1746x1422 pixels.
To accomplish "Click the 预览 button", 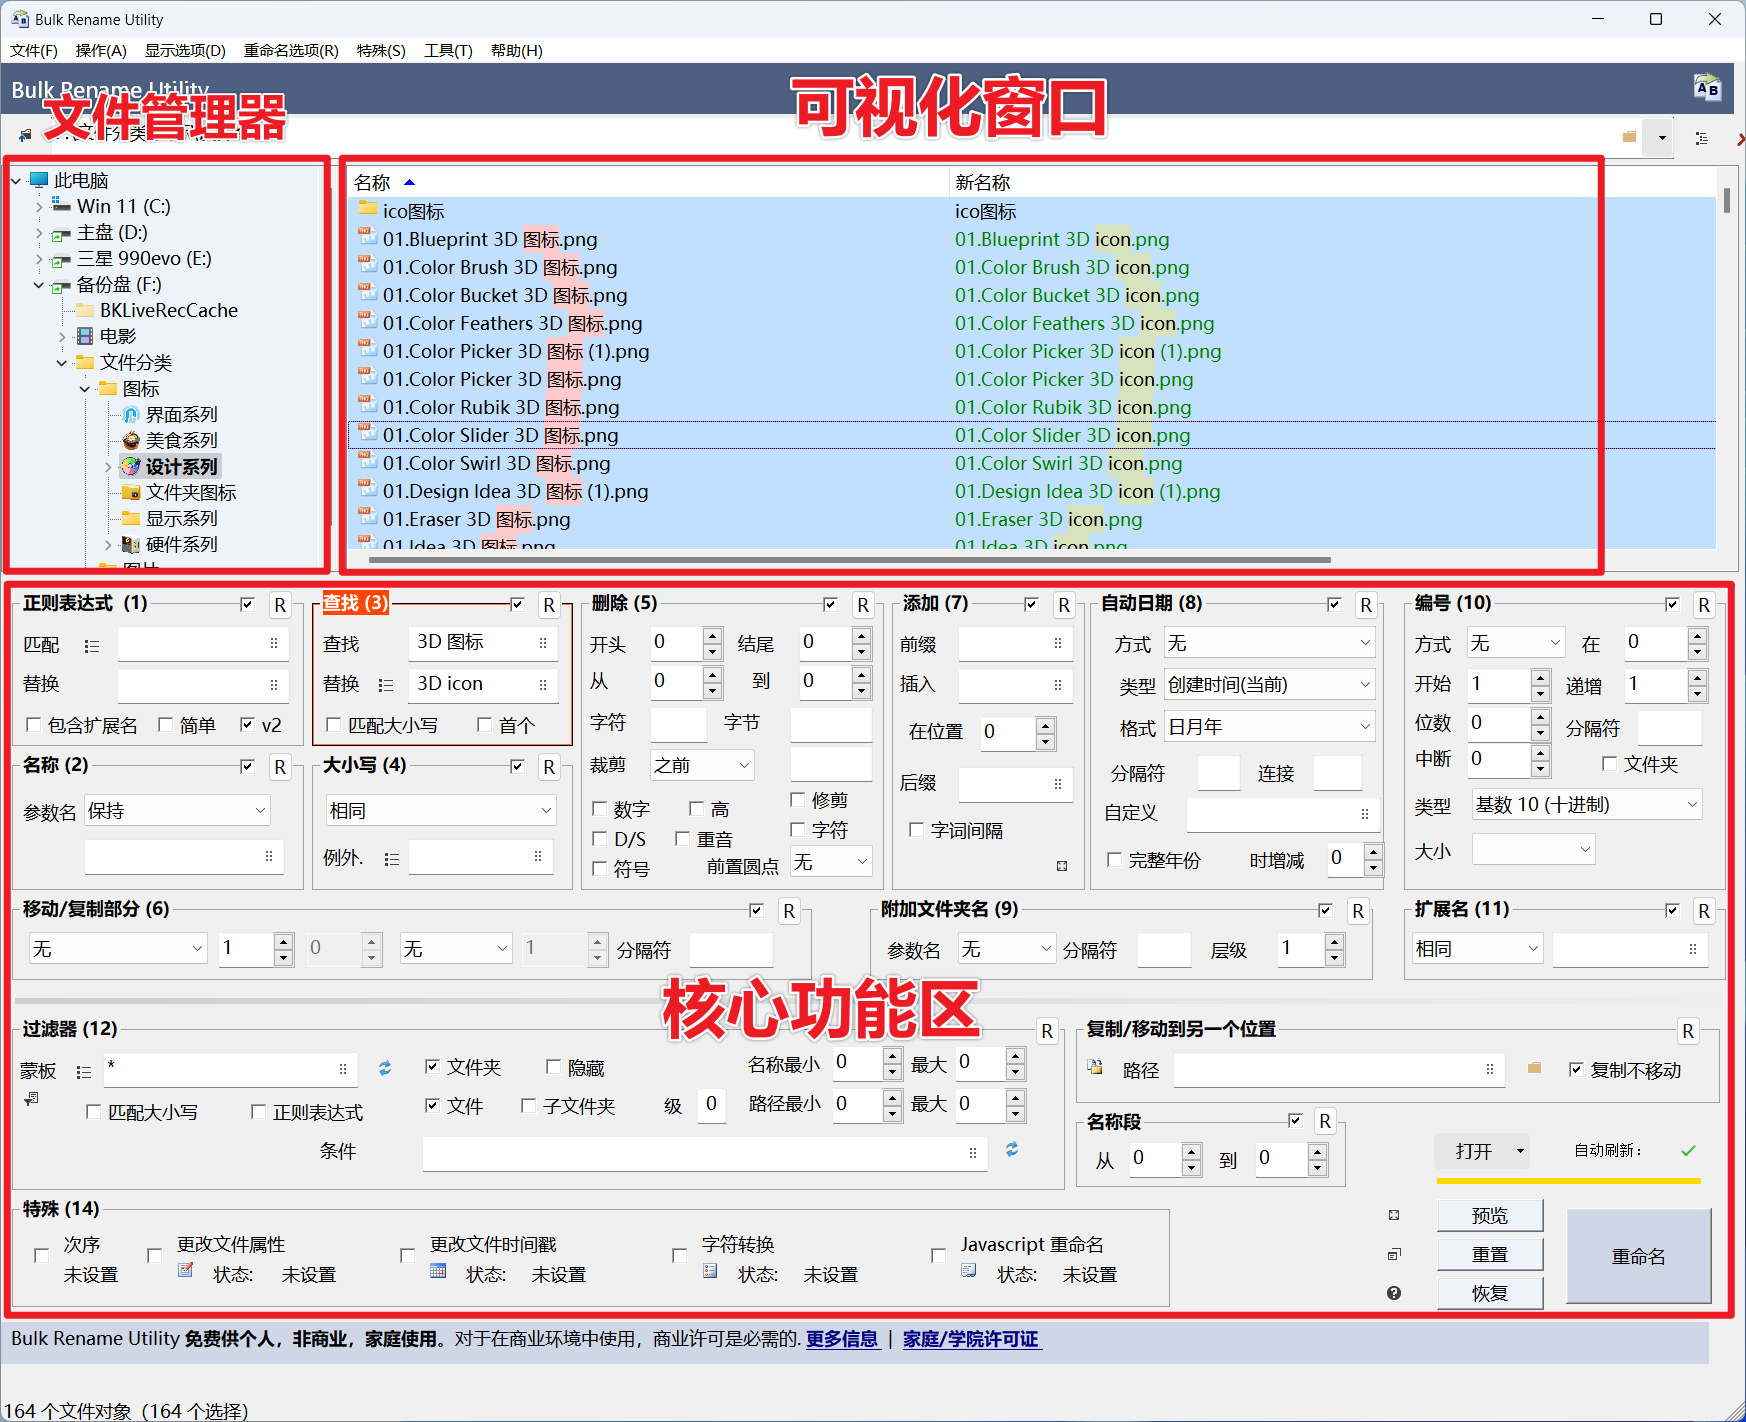I will [1490, 1216].
